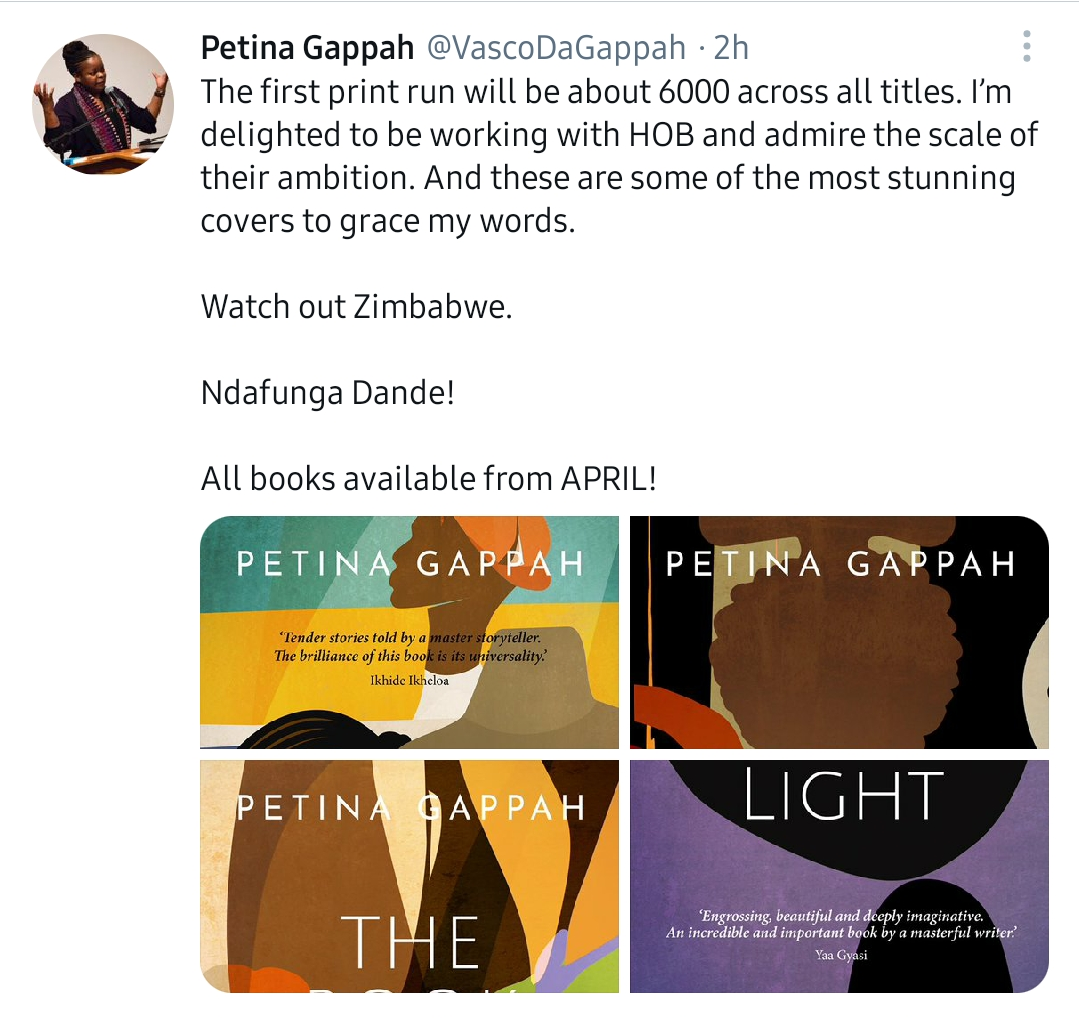Viewport: 1079px width, 1018px height.
Task: Click Petina Gappah's round profile avatar
Action: pyautogui.click(x=103, y=104)
